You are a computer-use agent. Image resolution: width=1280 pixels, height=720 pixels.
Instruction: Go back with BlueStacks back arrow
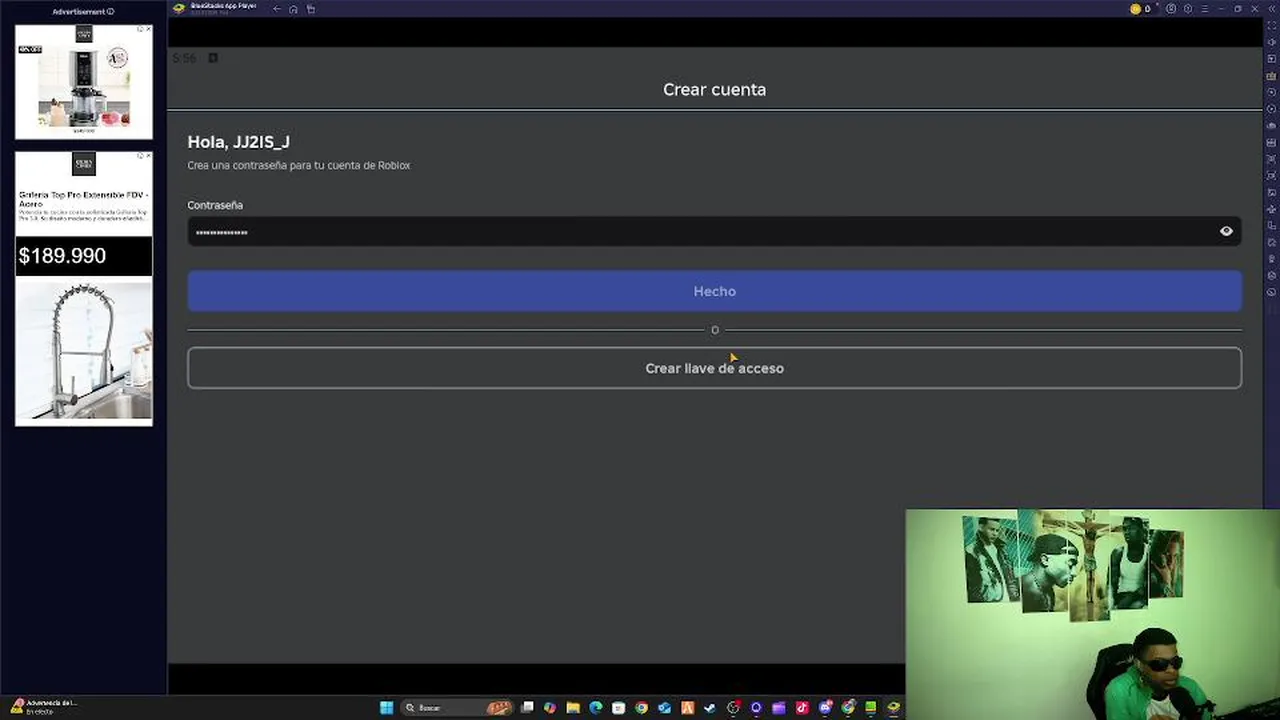(x=277, y=9)
